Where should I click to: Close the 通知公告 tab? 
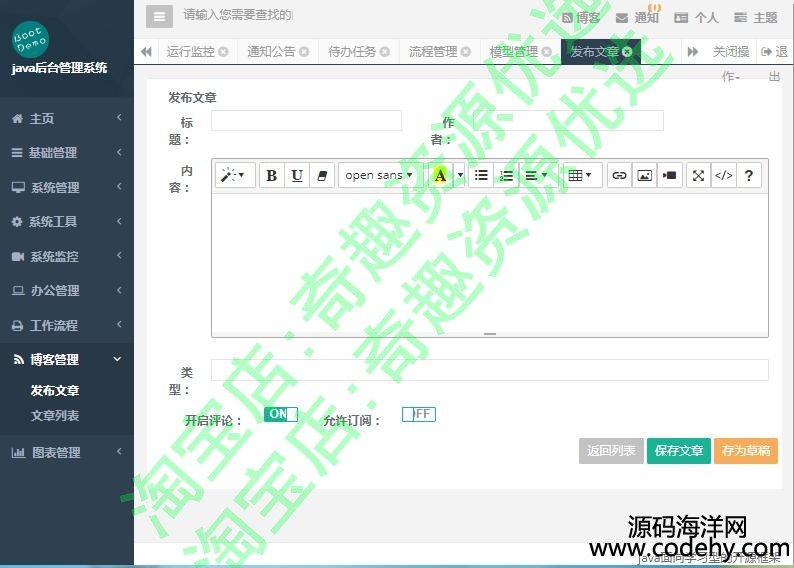click(x=304, y=52)
